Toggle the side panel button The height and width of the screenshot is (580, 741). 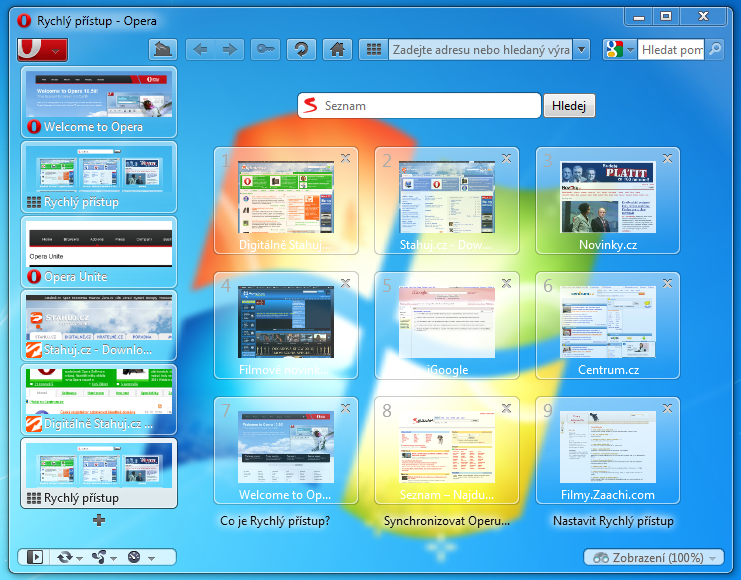coord(34,557)
